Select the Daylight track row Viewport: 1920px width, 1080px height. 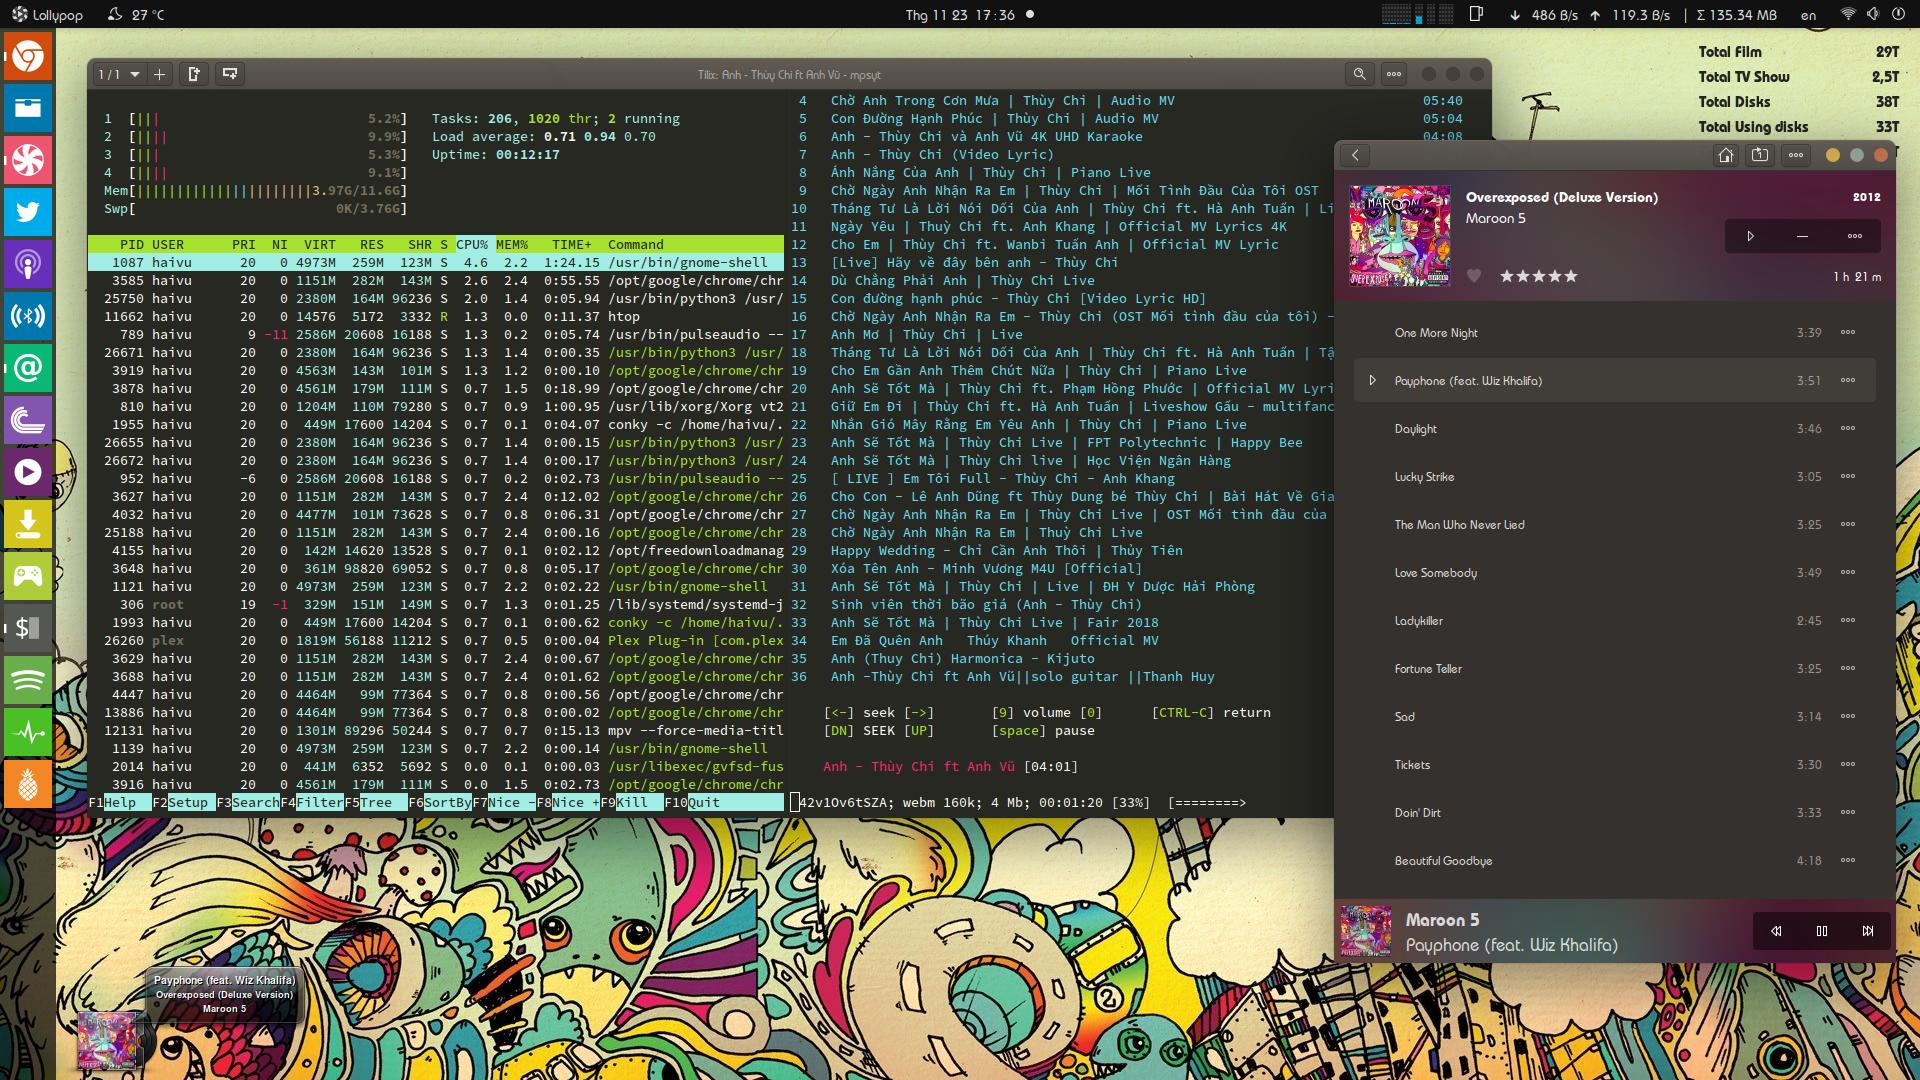click(x=1614, y=429)
